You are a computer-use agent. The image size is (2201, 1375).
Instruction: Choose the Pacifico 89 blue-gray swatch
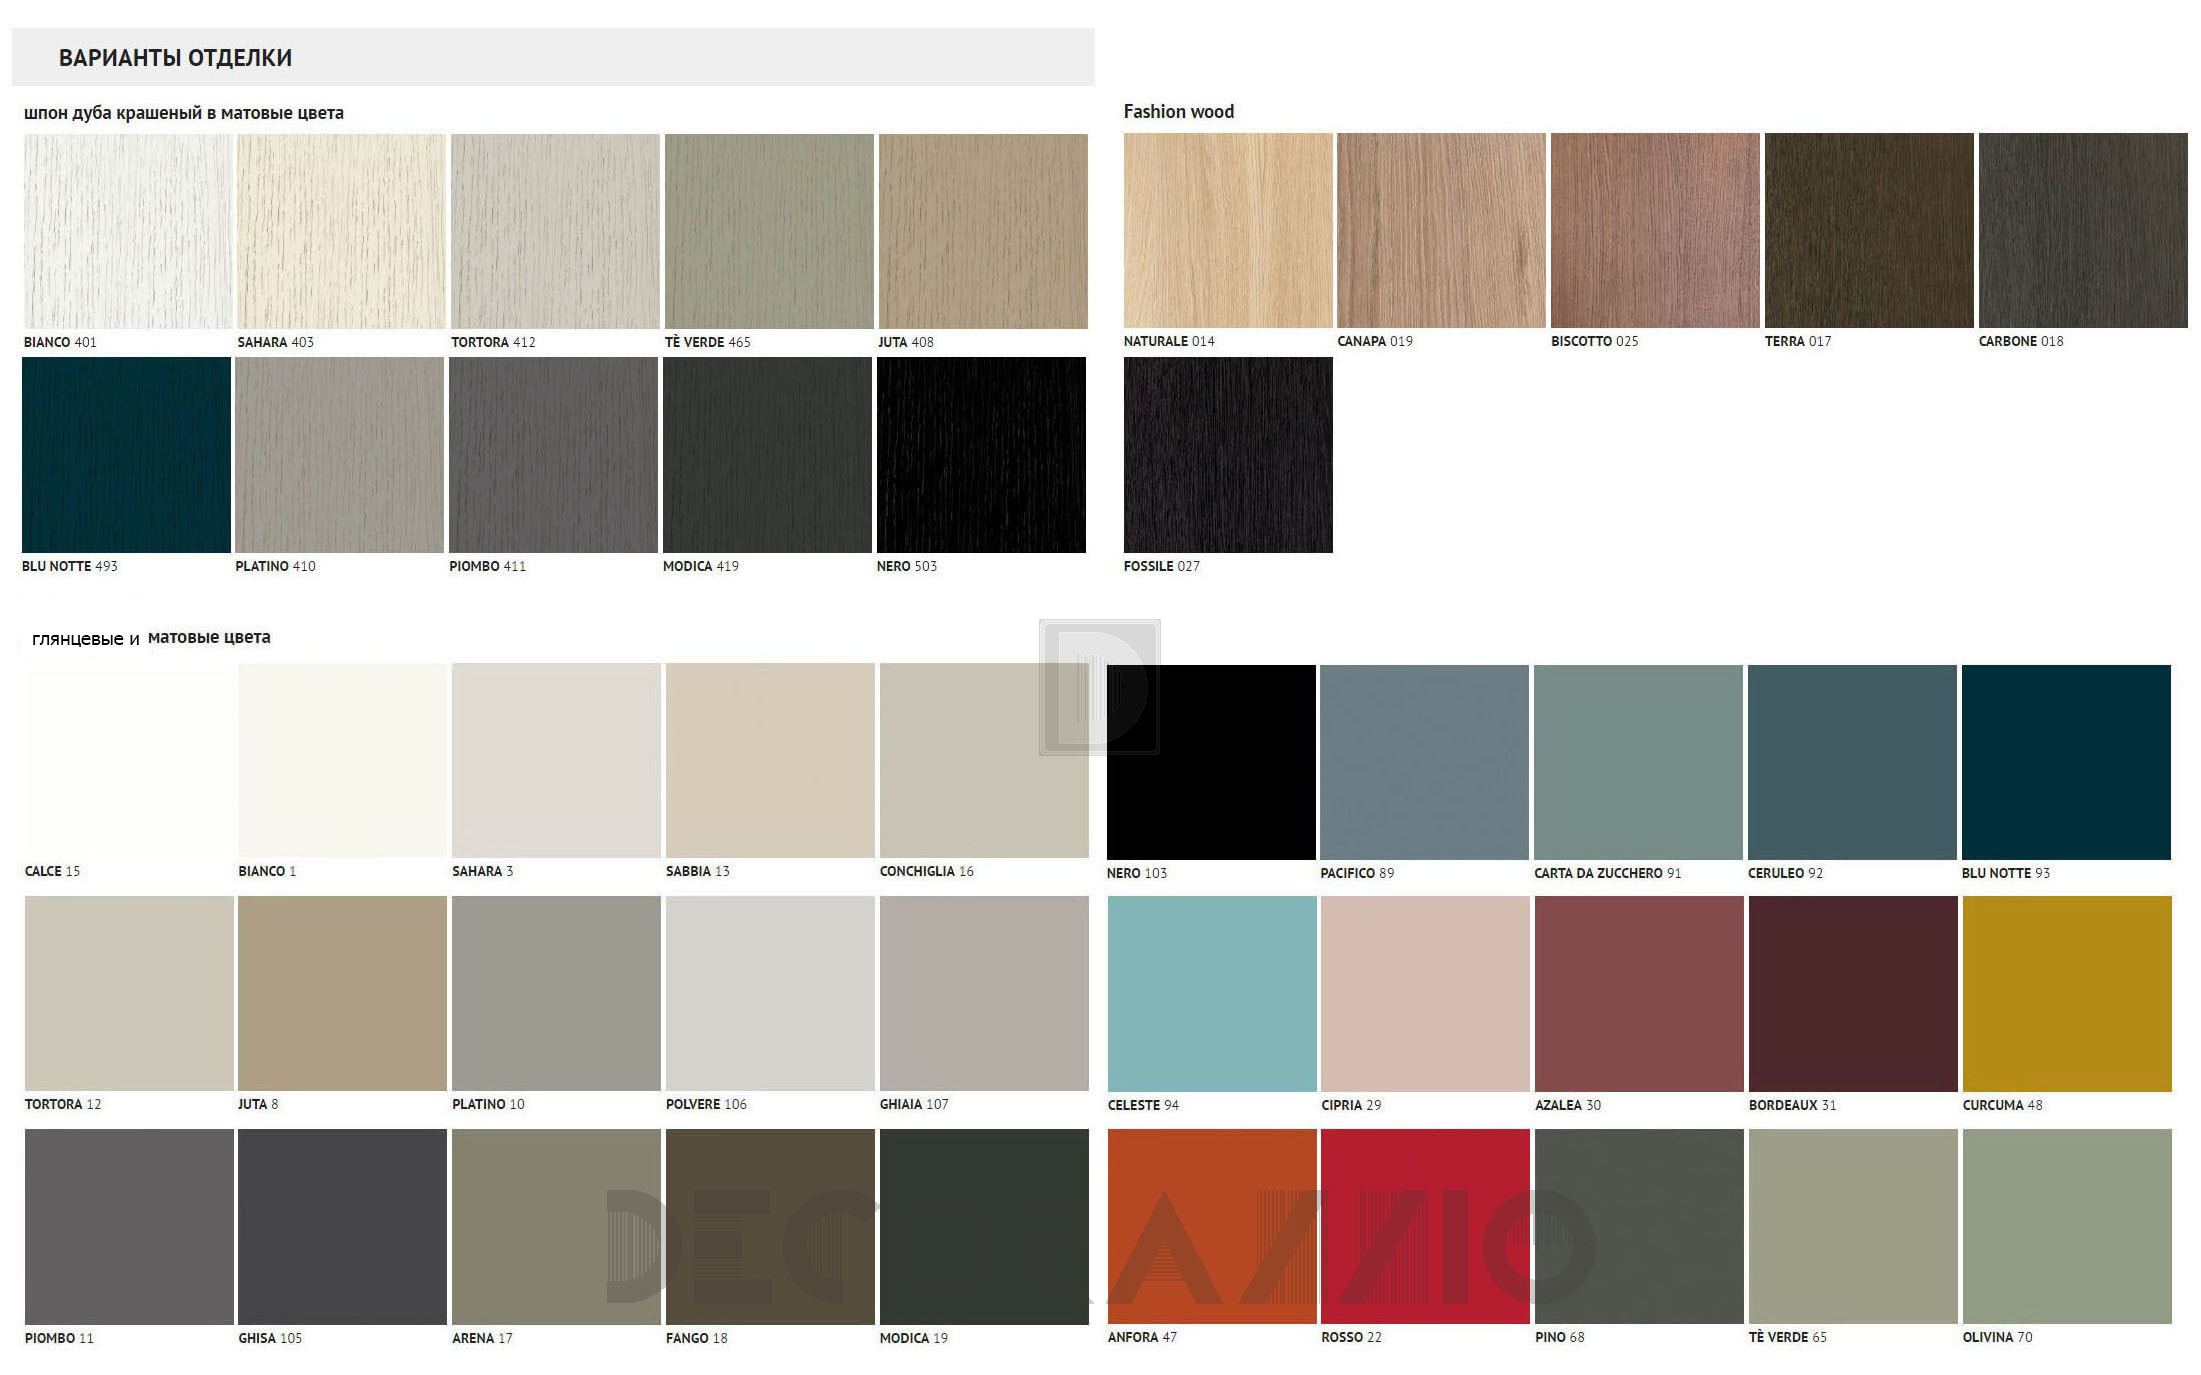(1423, 762)
